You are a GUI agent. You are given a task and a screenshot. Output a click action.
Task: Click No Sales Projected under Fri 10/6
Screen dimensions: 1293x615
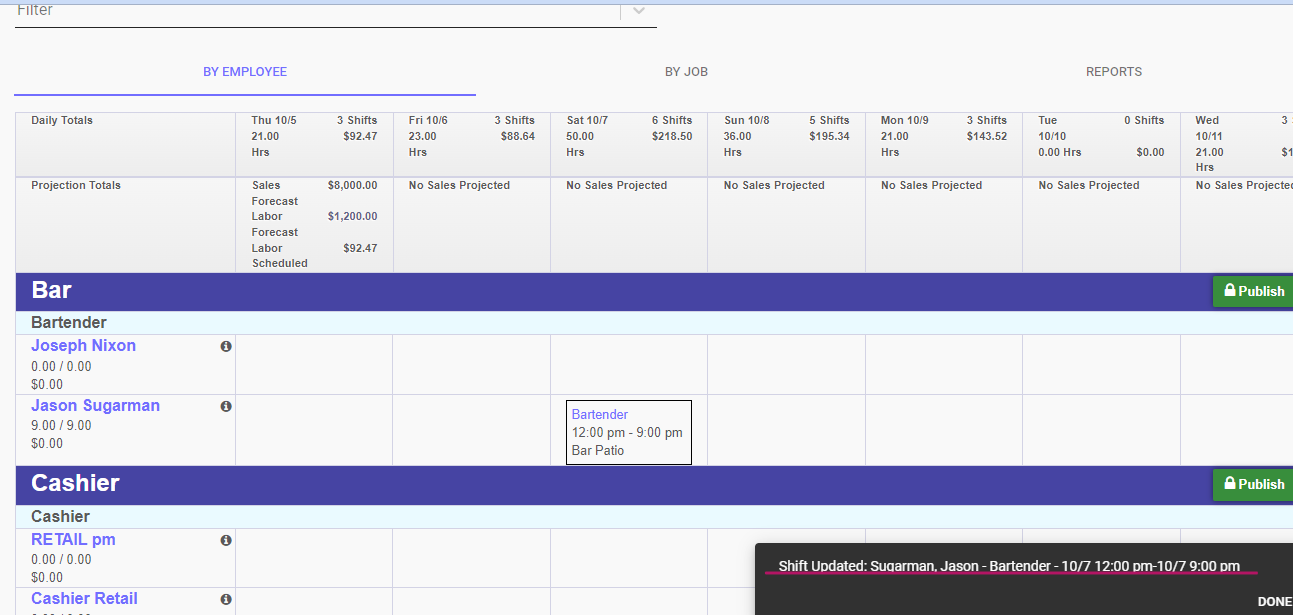pos(459,186)
